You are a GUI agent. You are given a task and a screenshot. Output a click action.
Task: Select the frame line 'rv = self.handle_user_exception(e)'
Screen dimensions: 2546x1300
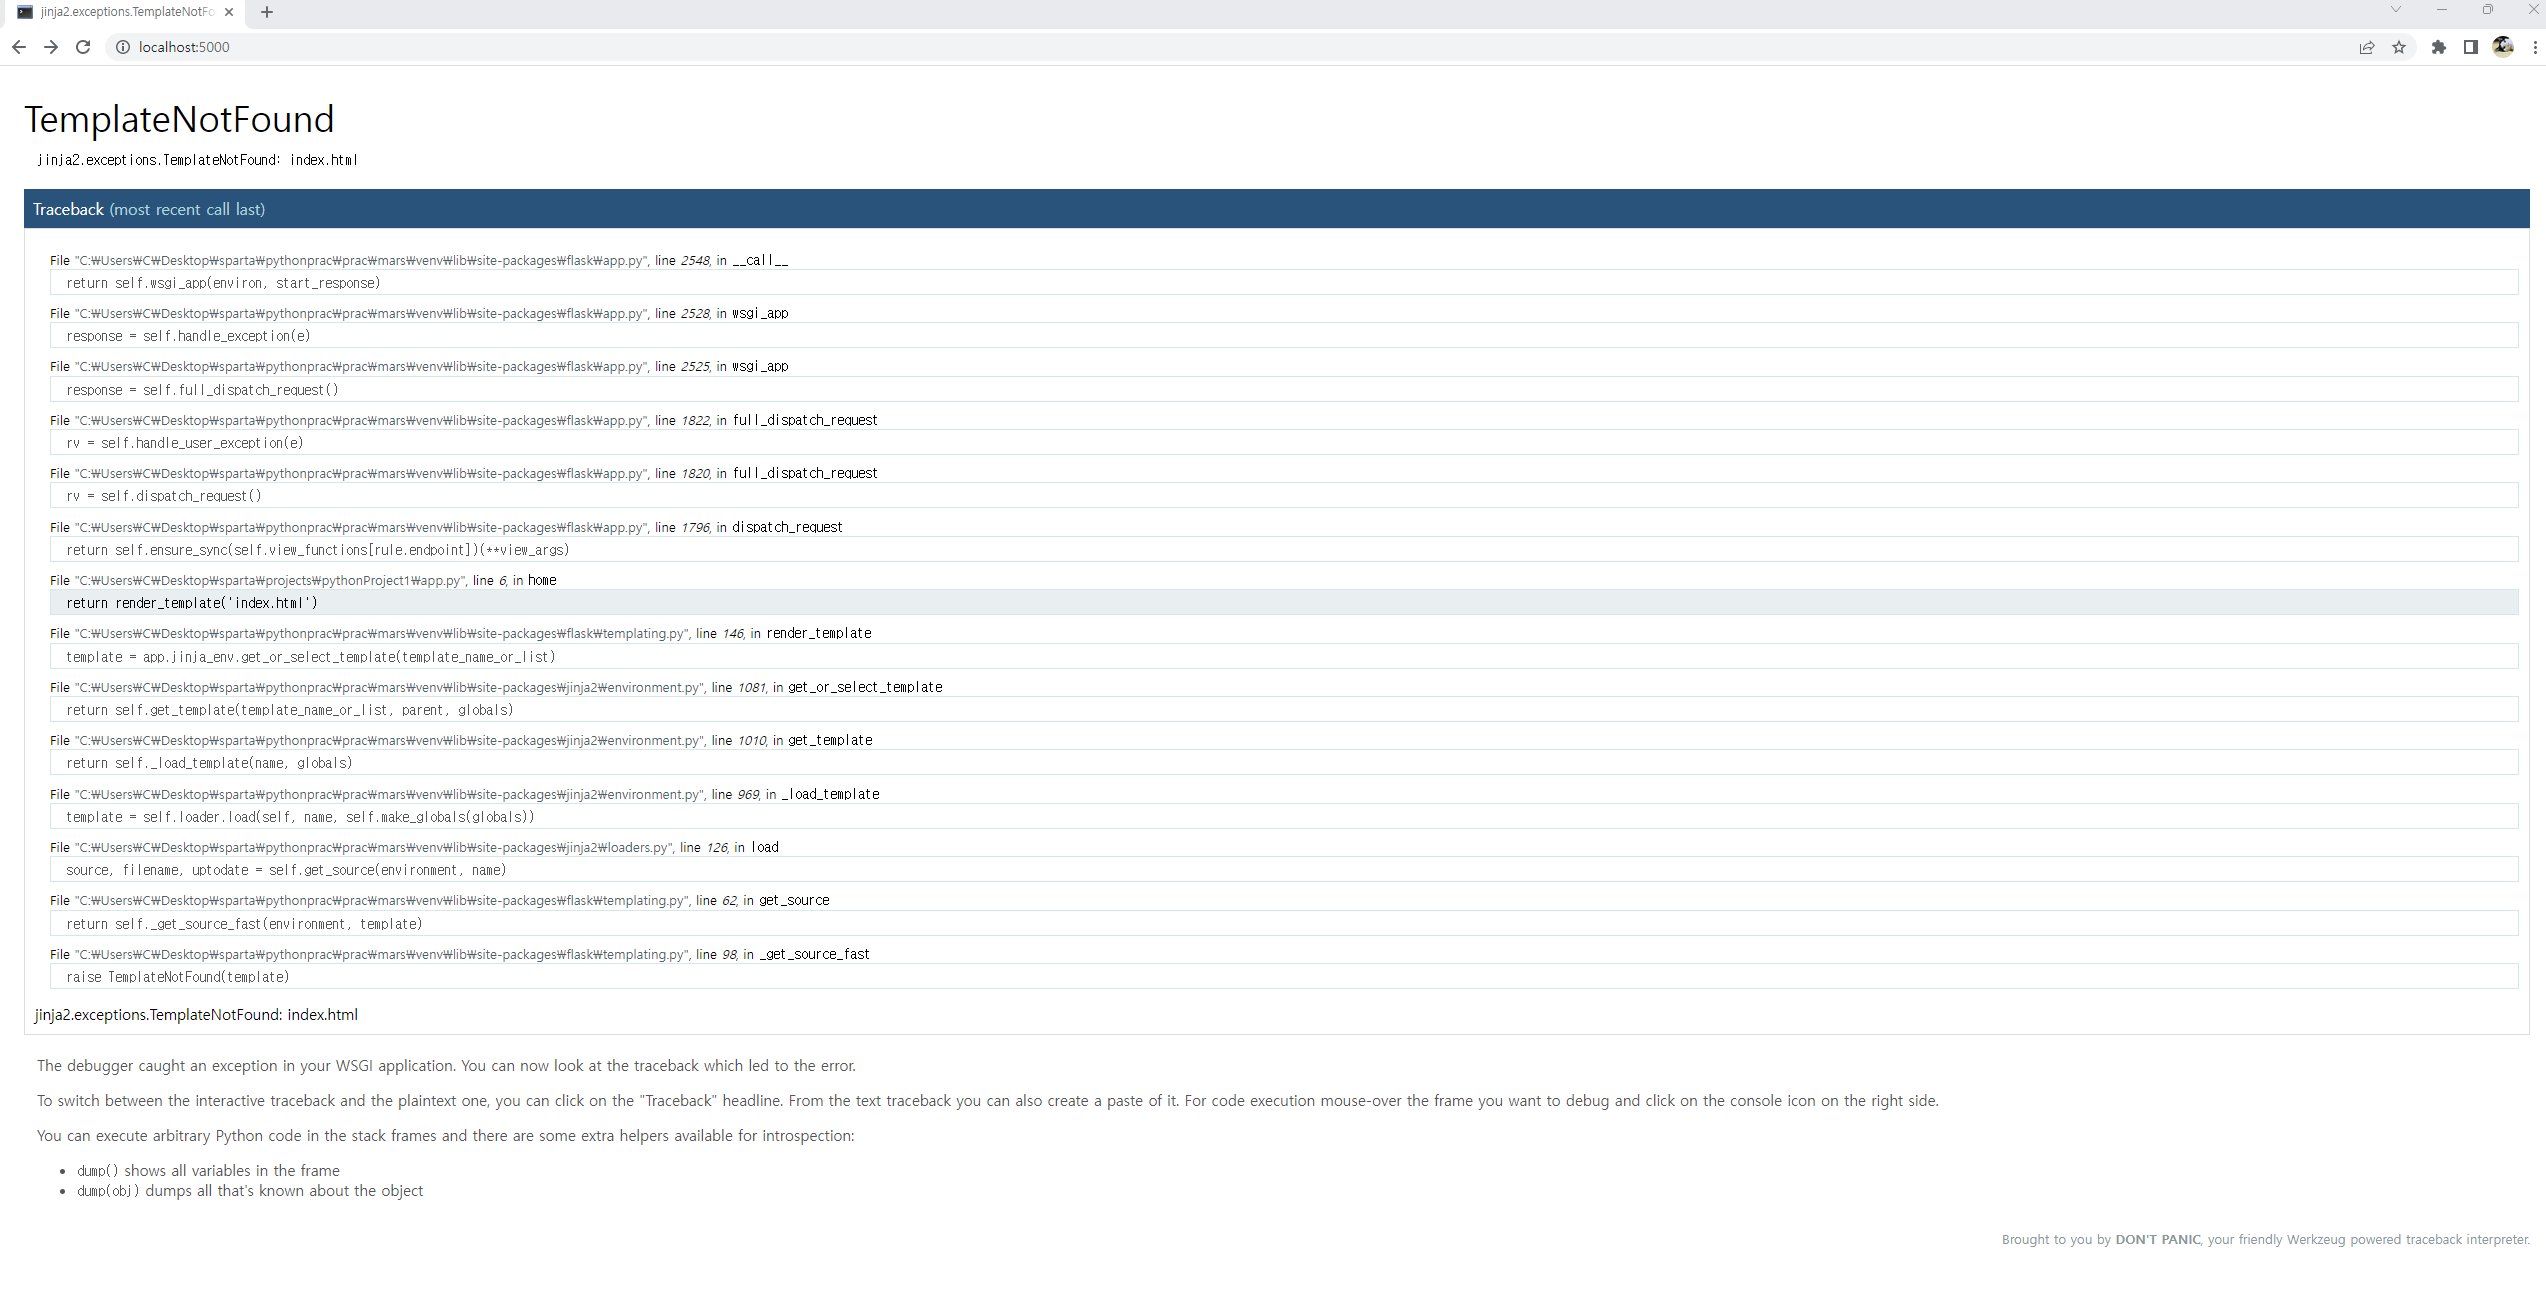click(1284, 443)
